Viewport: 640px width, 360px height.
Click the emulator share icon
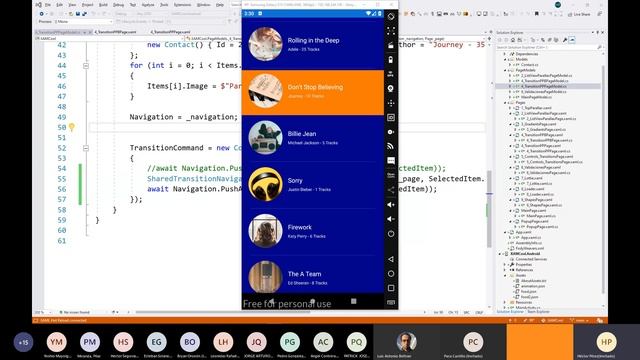(x=391, y=190)
